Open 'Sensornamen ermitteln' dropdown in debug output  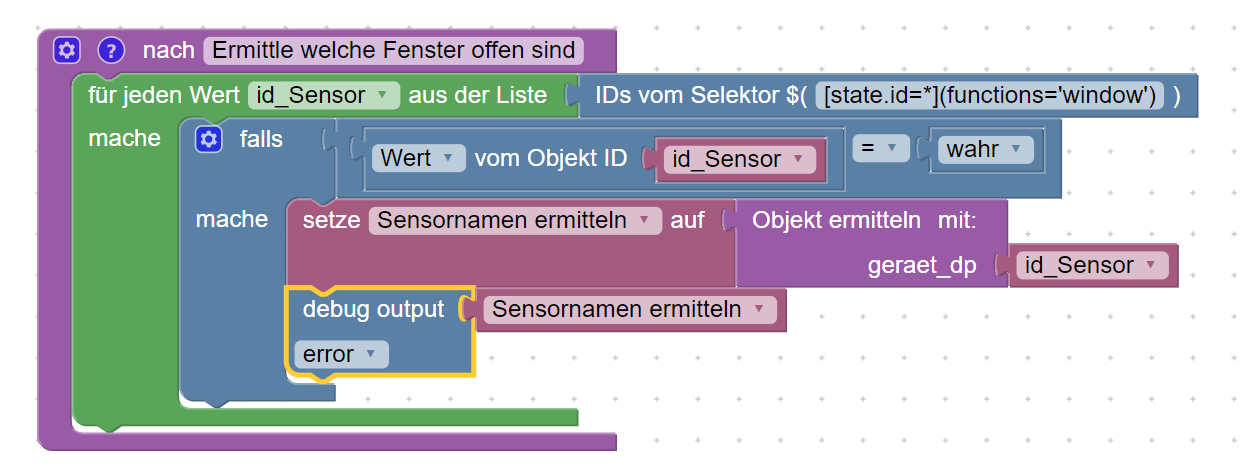click(629, 310)
